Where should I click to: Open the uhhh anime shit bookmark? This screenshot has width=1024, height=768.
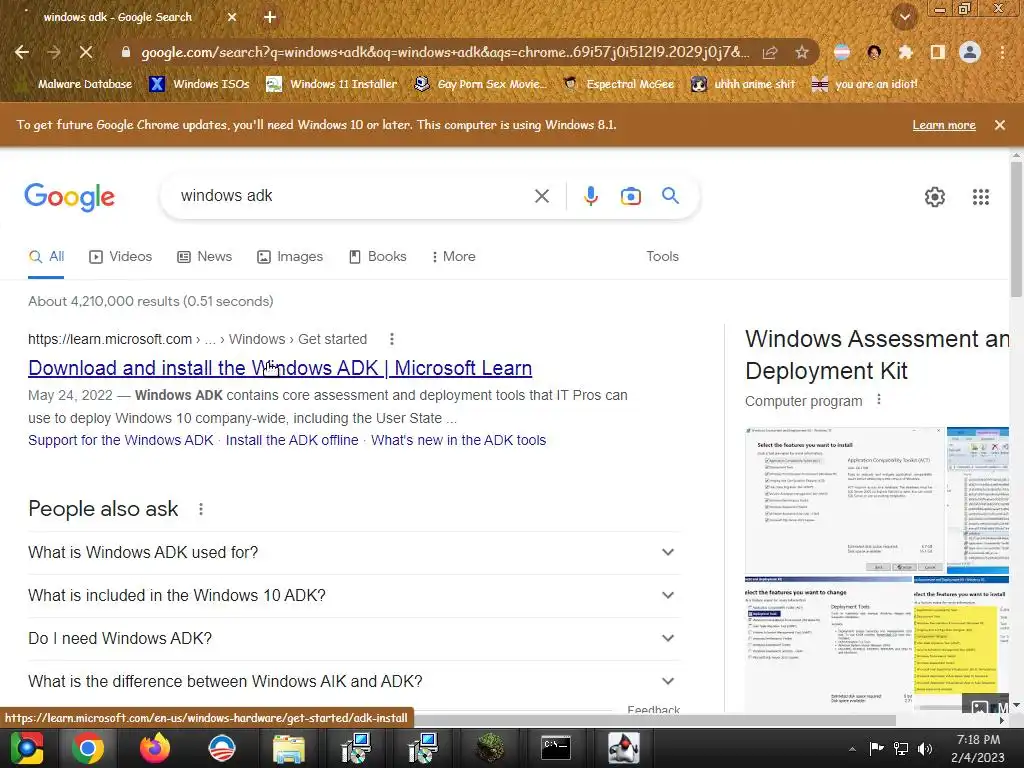coord(744,84)
